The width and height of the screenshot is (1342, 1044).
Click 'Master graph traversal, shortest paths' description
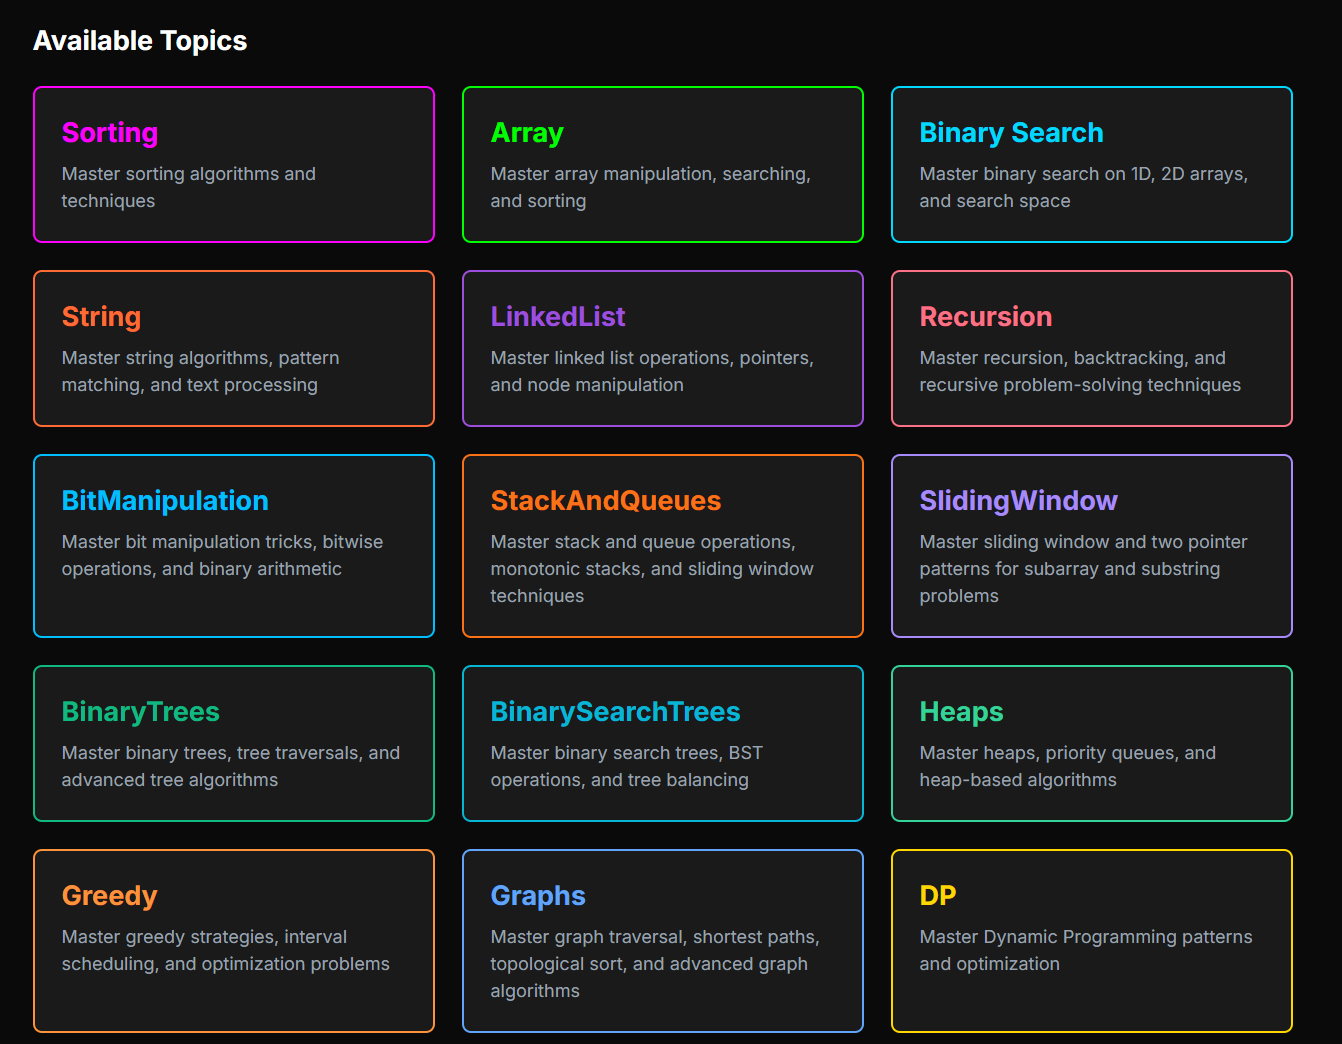tap(655, 963)
